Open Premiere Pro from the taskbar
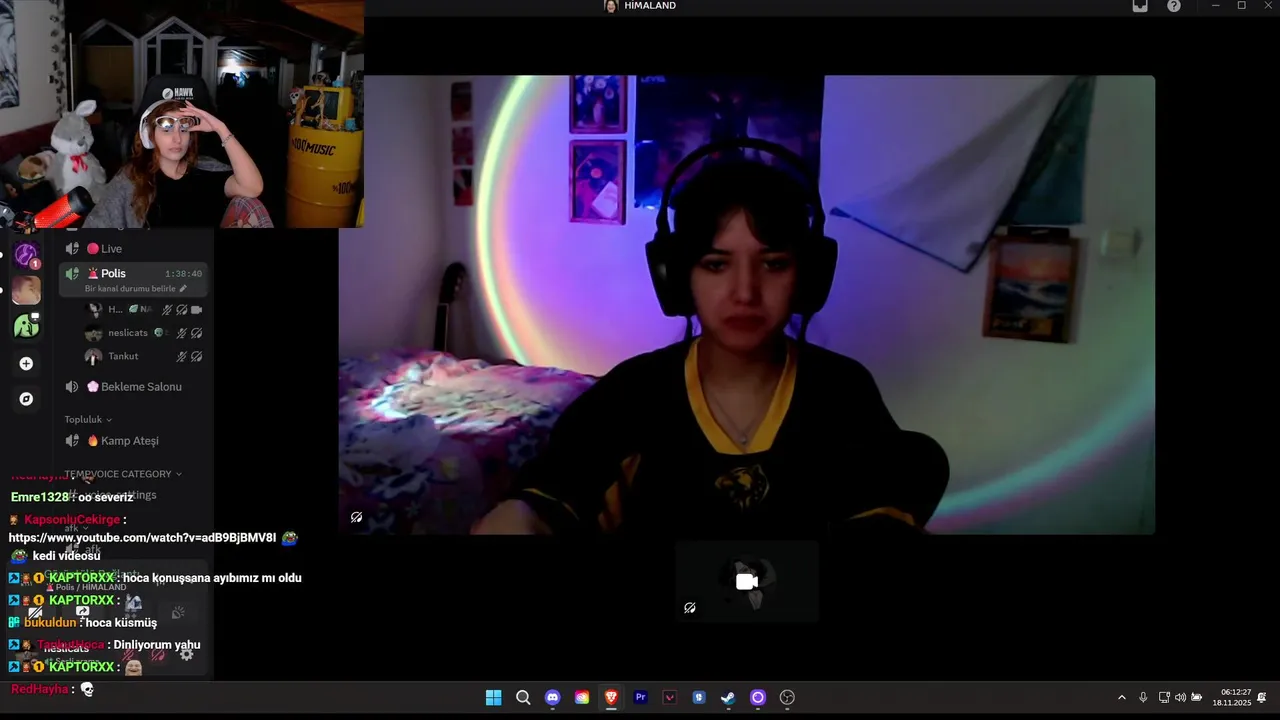 pyautogui.click(x=641, y=698)
